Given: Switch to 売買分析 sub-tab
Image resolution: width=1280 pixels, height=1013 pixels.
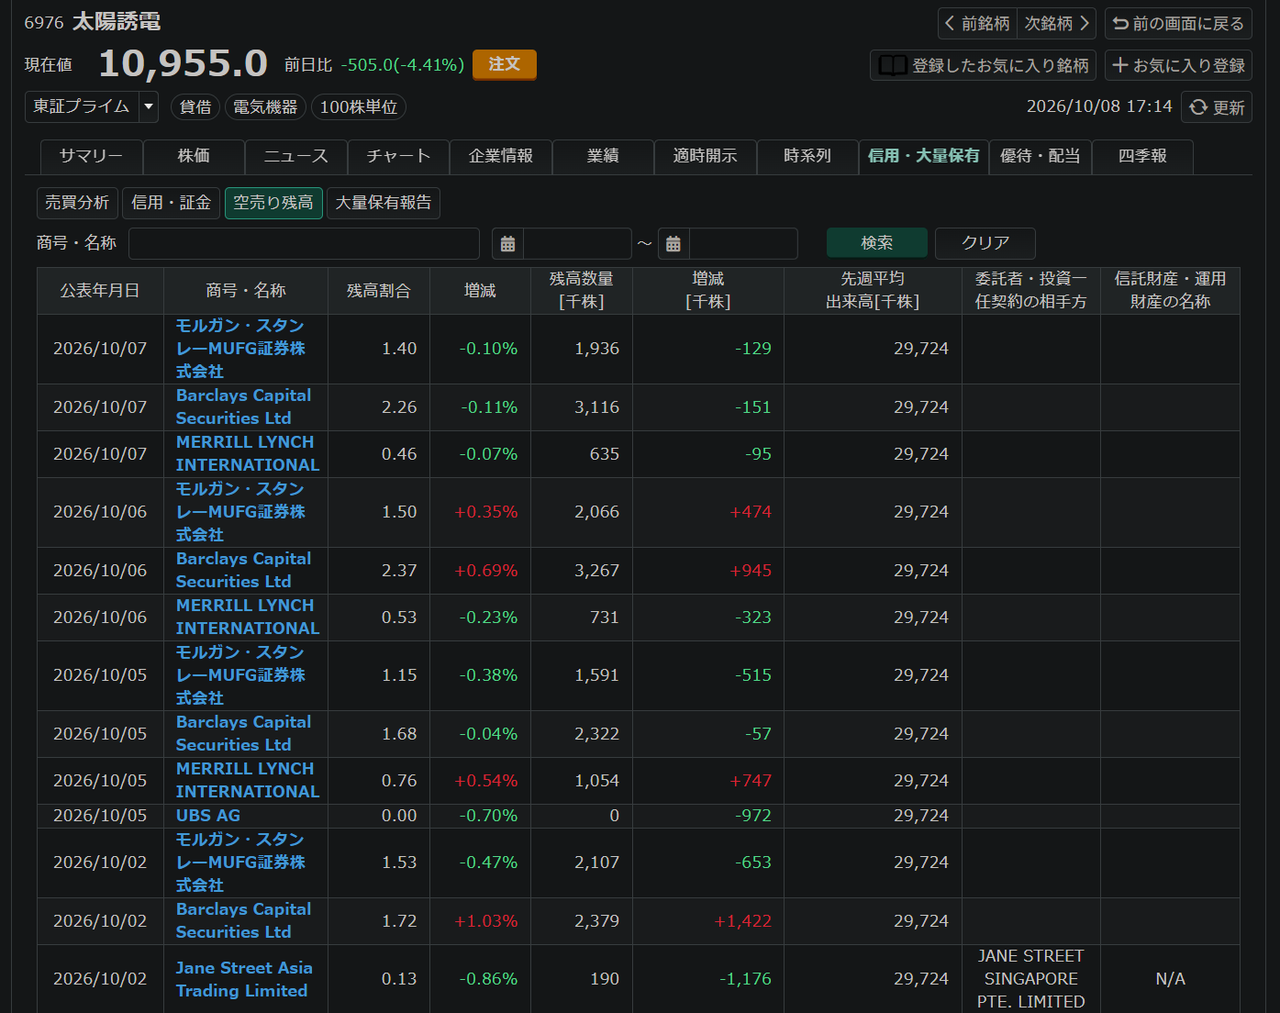Looking at the screenshot, I should [x=77, y=203].
